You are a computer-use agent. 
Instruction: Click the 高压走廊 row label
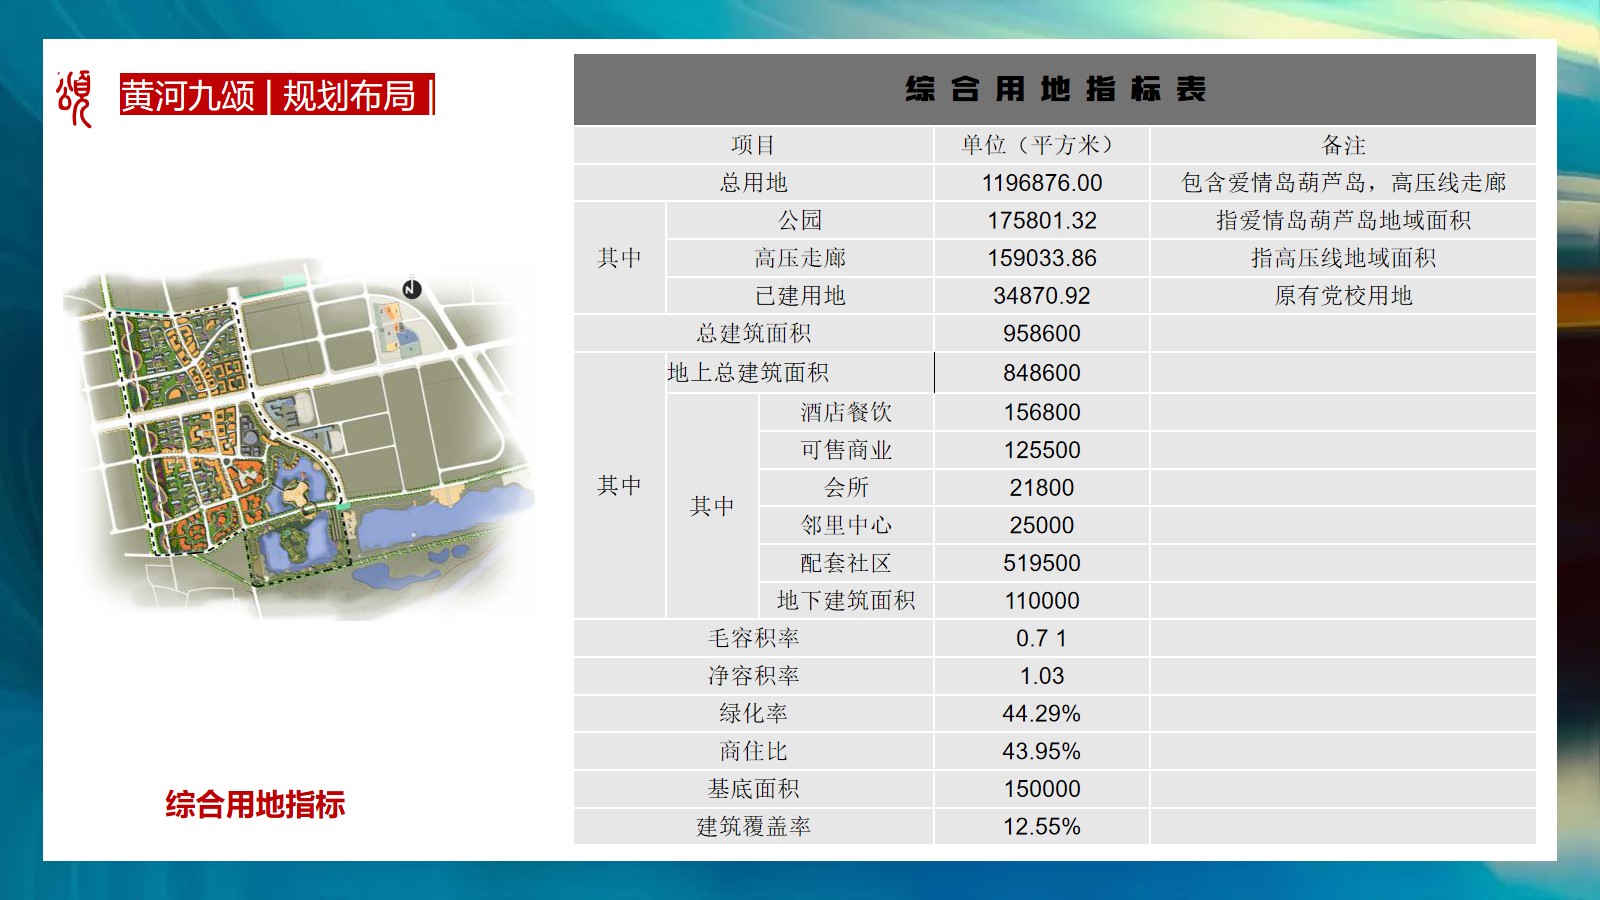[800, 258]
